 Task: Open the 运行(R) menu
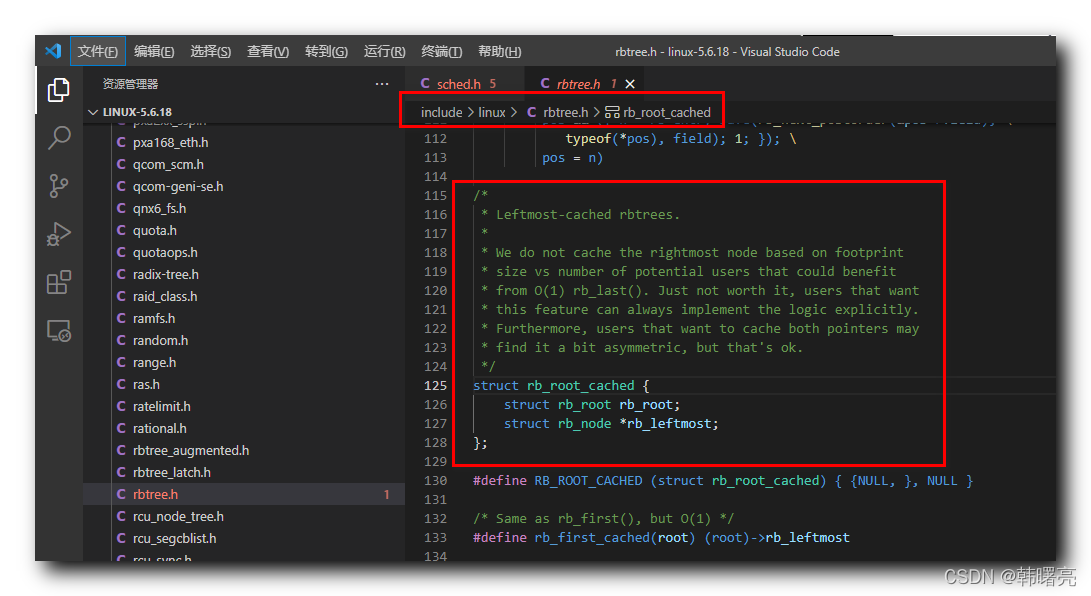(384, 51)
